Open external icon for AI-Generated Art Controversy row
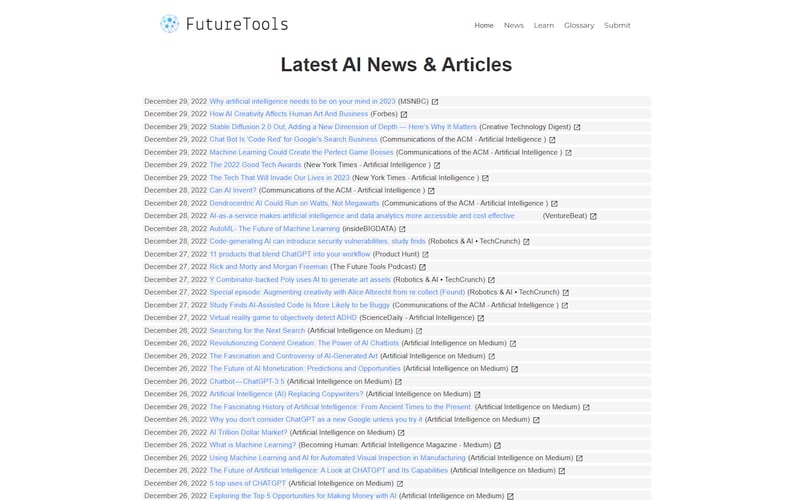800x500 pixels. pos(491,357)
